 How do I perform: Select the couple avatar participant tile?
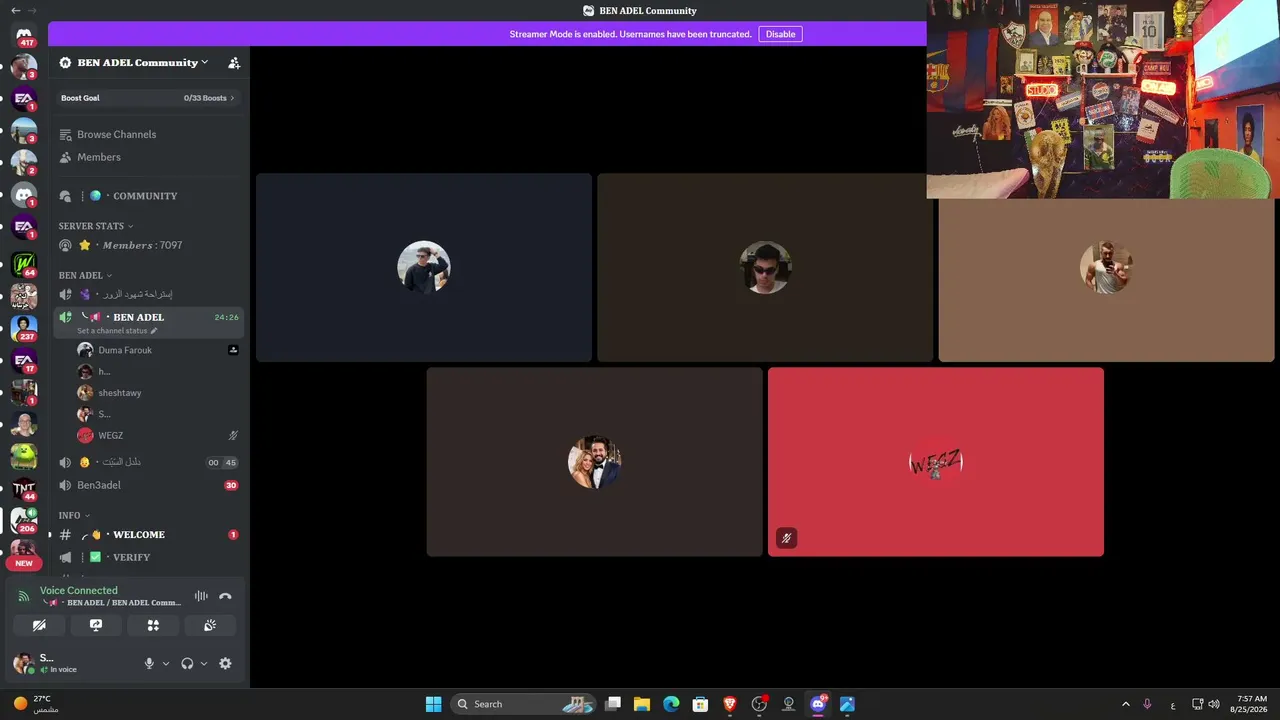[595, 462]
